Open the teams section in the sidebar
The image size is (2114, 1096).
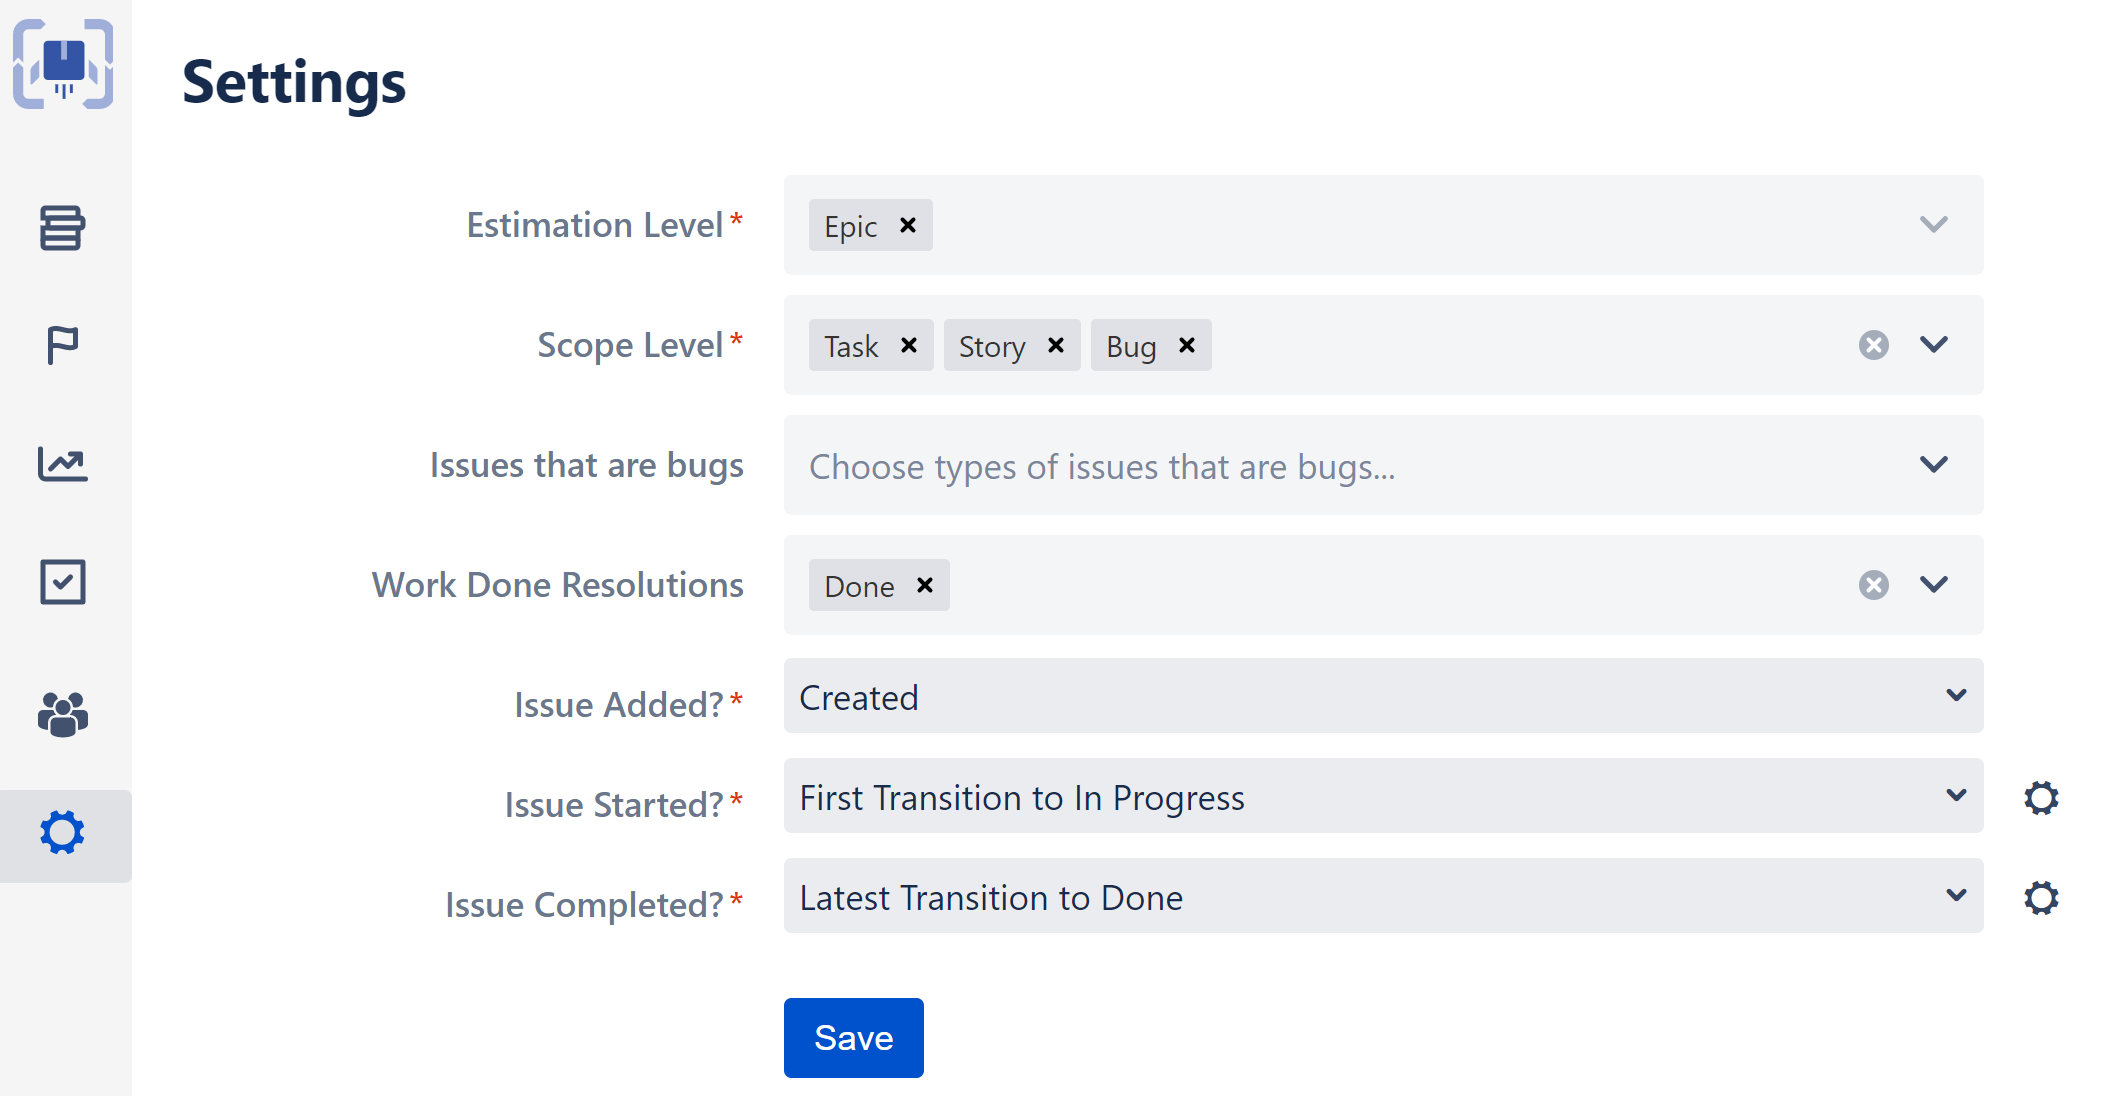click(63, 713)
